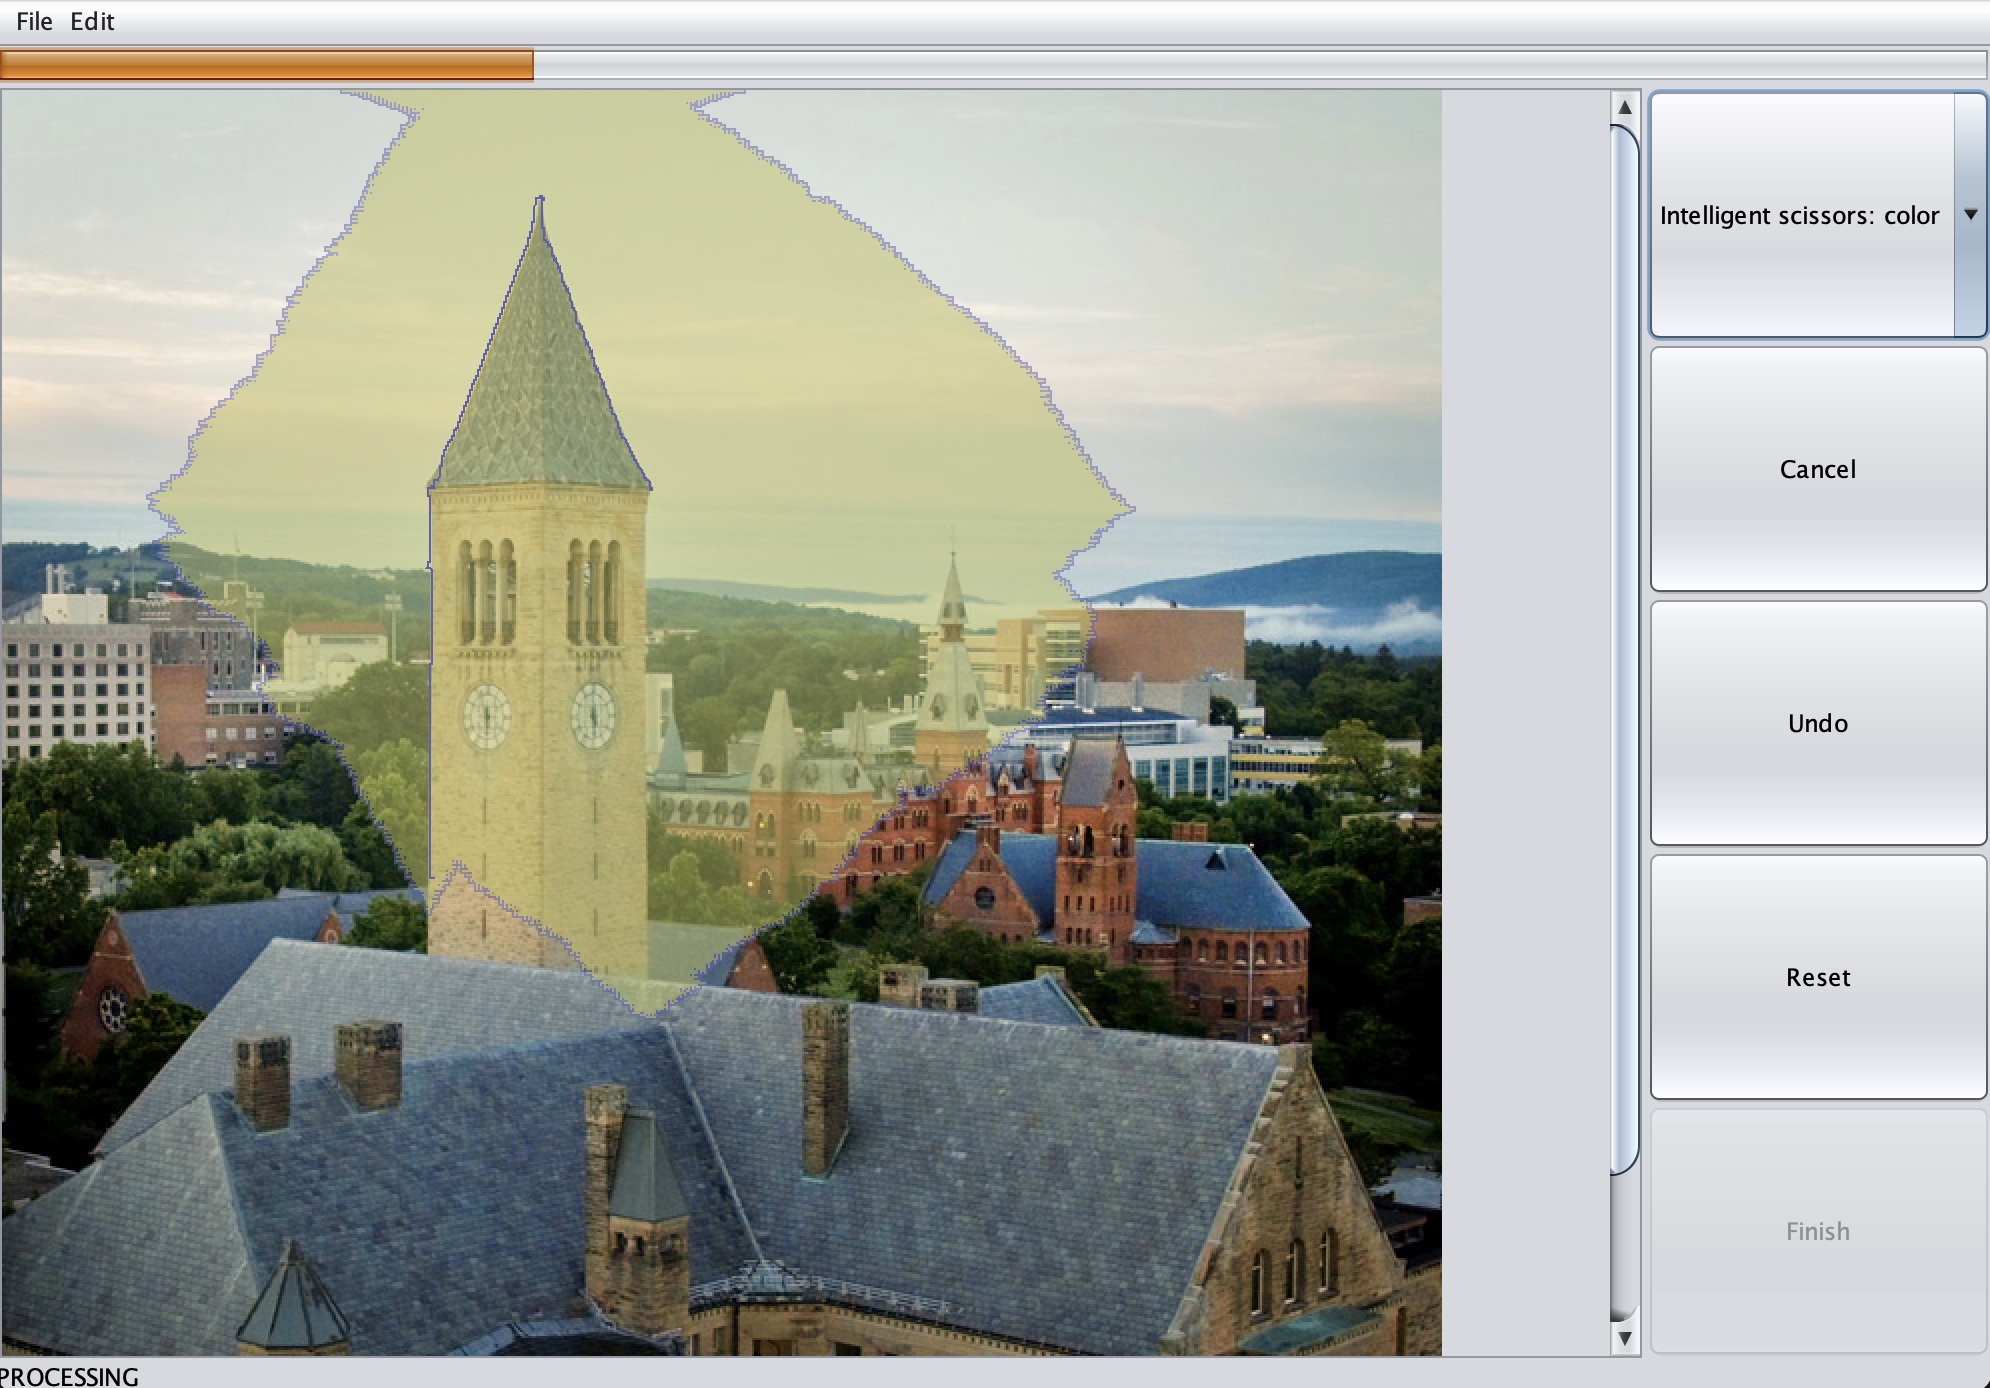The image size is (1990, 1388).
Task: Click the greyed-out Finish button
Action: tap(1817, 1231)
